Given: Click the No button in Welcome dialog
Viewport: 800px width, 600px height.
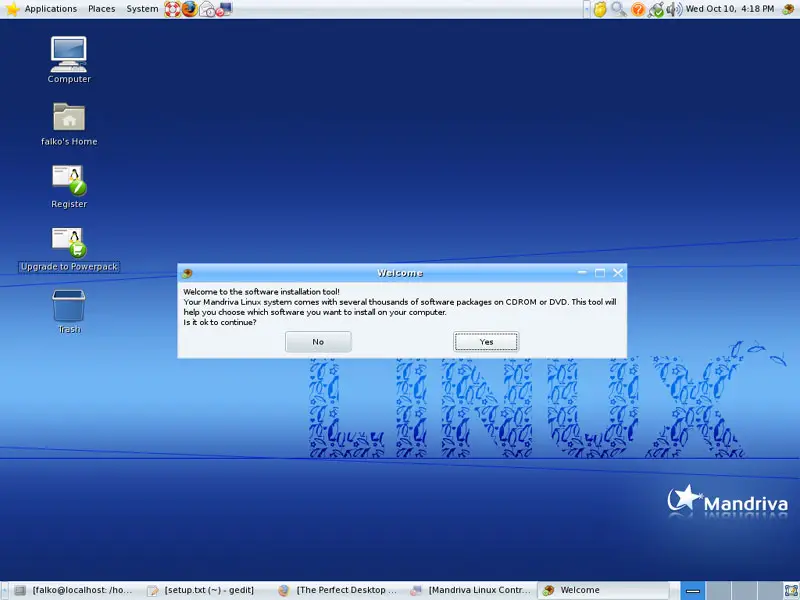Looking at the screenshot, I should [x=318, y=342].
